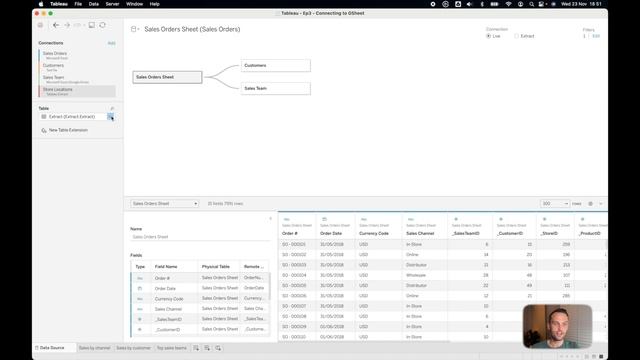Select the Sales Team table on the canvas
Viewport: 640px width, 360px height.
[276, 89]
